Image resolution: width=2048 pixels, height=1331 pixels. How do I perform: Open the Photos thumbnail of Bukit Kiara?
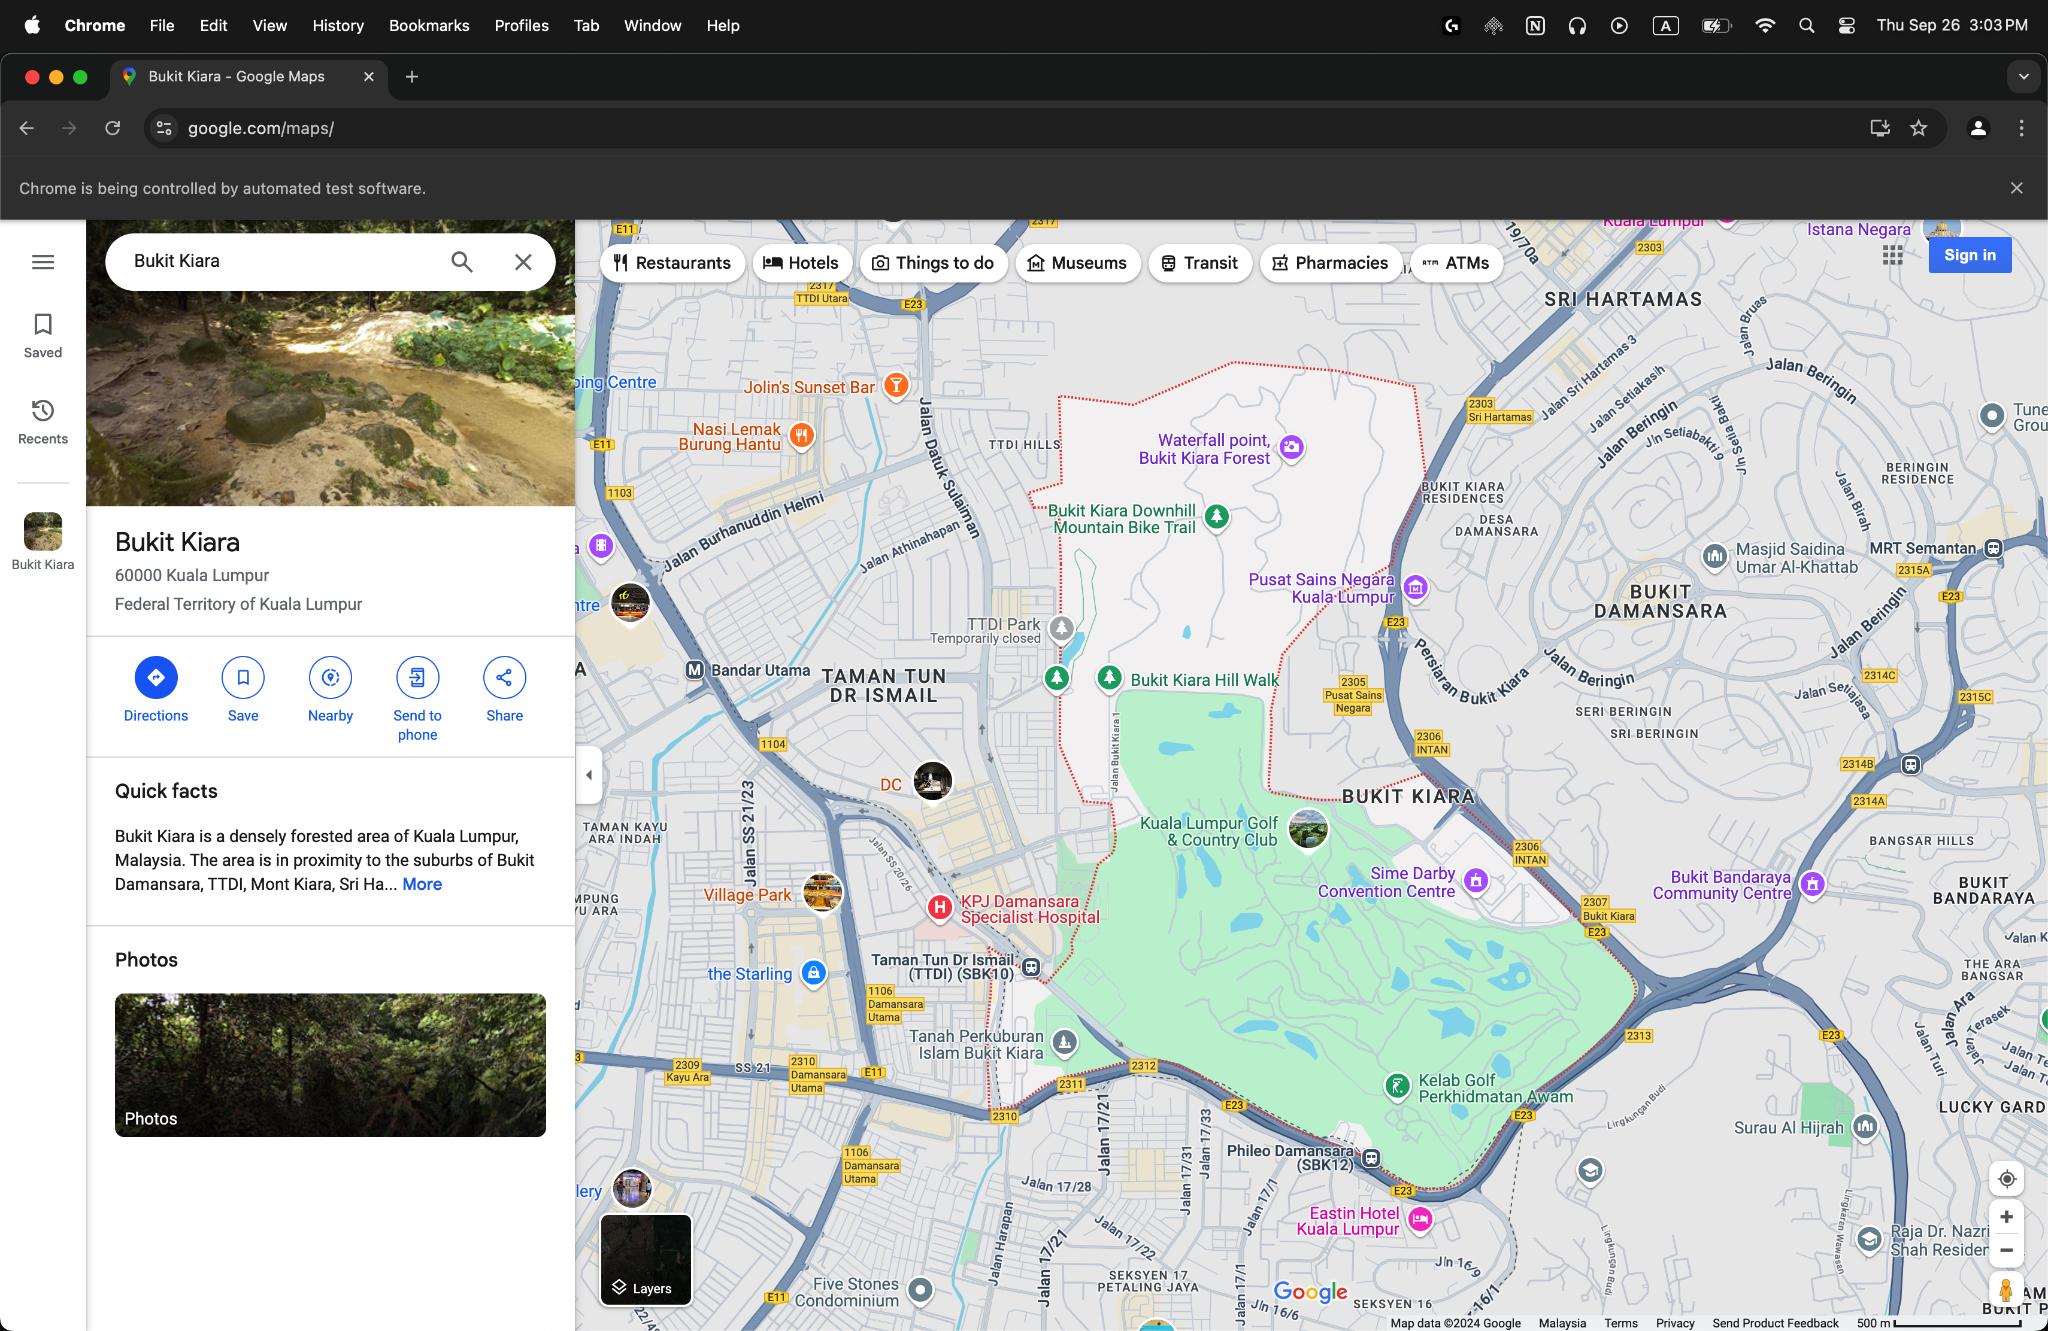tap(330, 1065)
